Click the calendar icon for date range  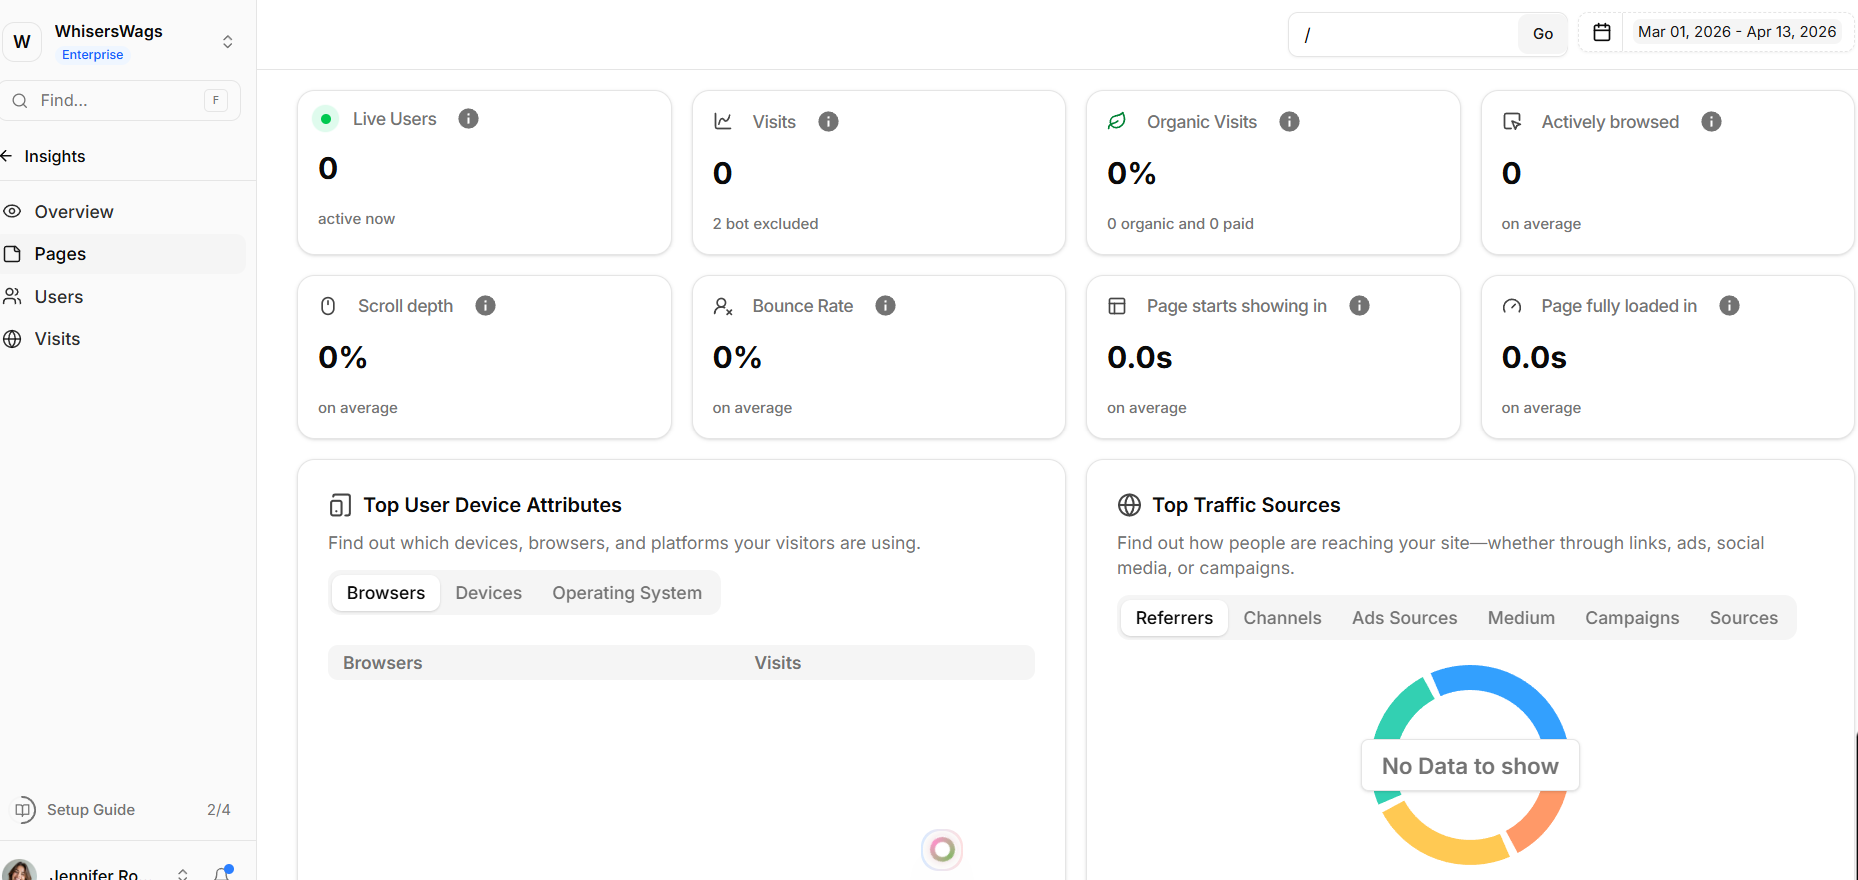pos(1601,32)
